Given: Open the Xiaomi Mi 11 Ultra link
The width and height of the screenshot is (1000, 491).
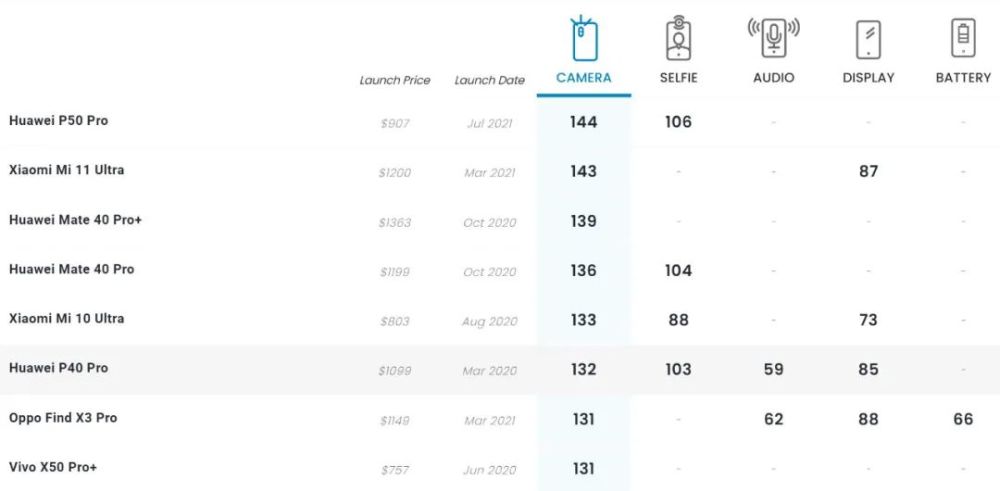Looking at the screenshot, I should (x=66, y=170).
